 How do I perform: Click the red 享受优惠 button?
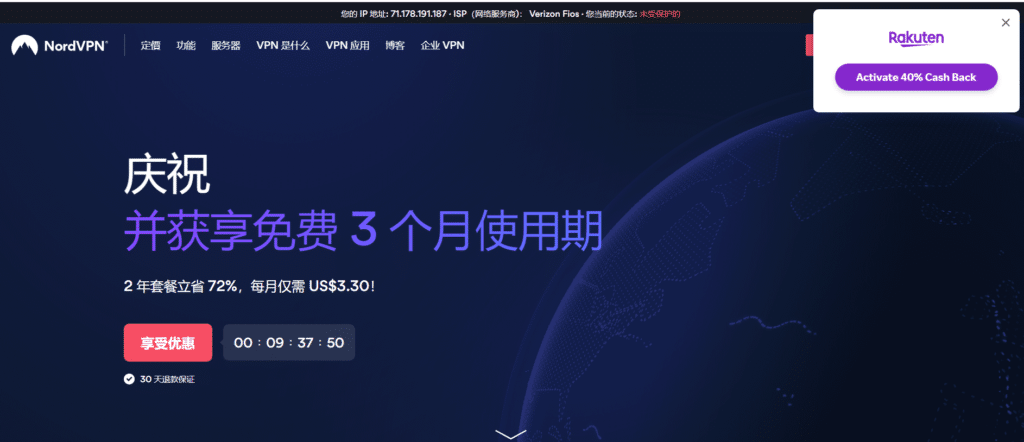[168, 343]
